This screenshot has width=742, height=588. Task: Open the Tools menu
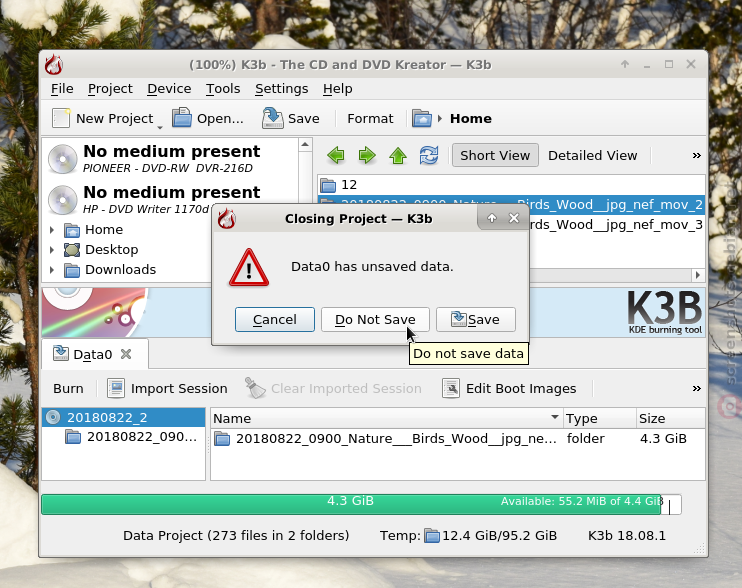(223, 88)
